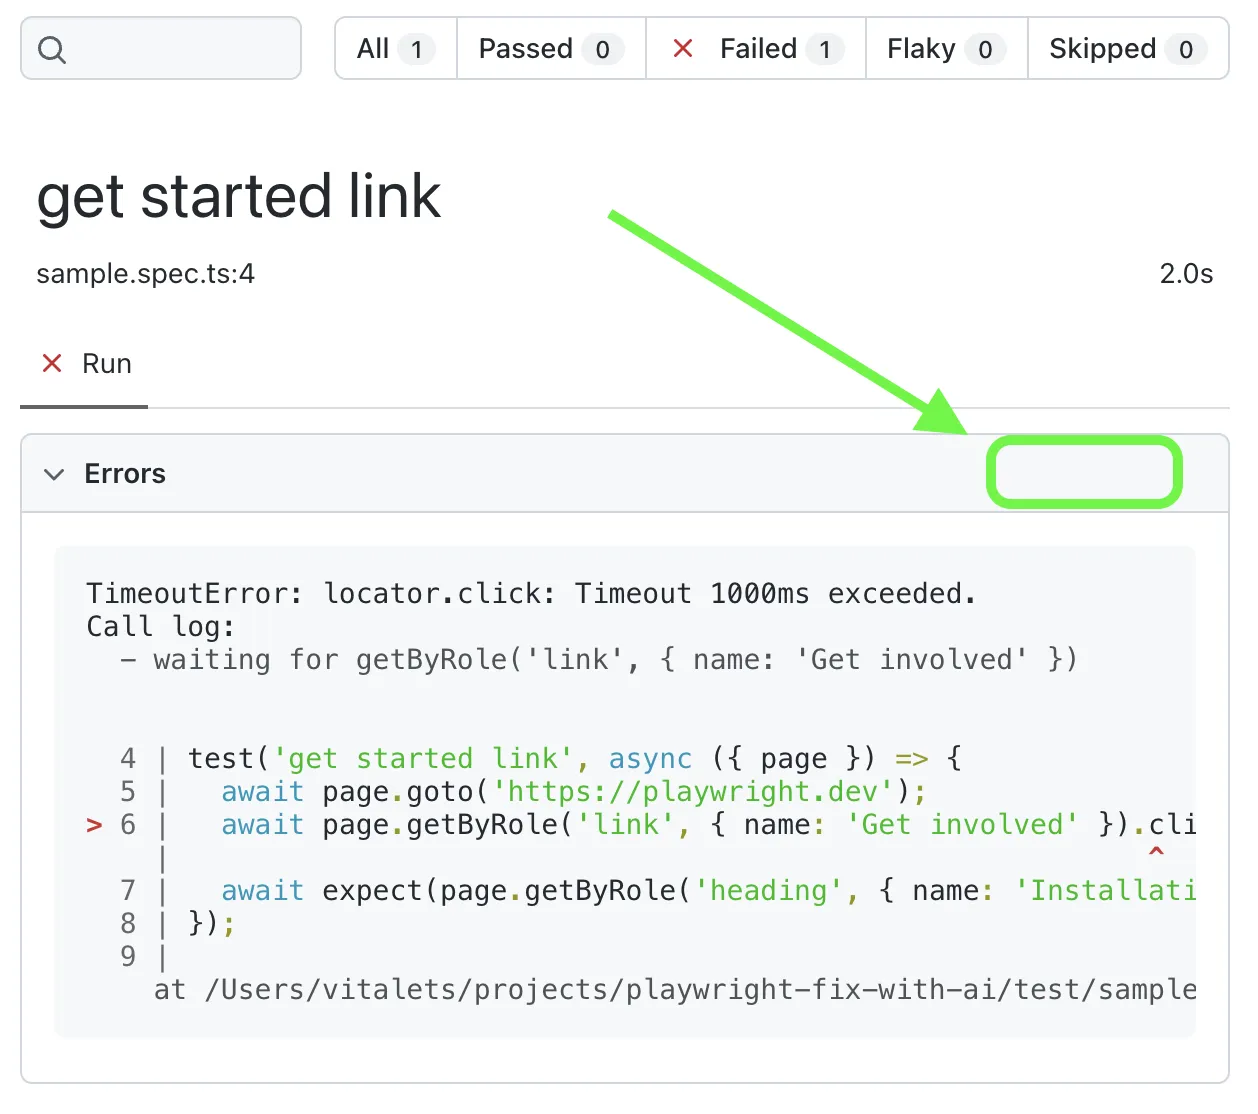The width and height of the screenshot is (1258, 1114).
Task: Click the search magnifier icon
Action: click(x=52, y=49)
